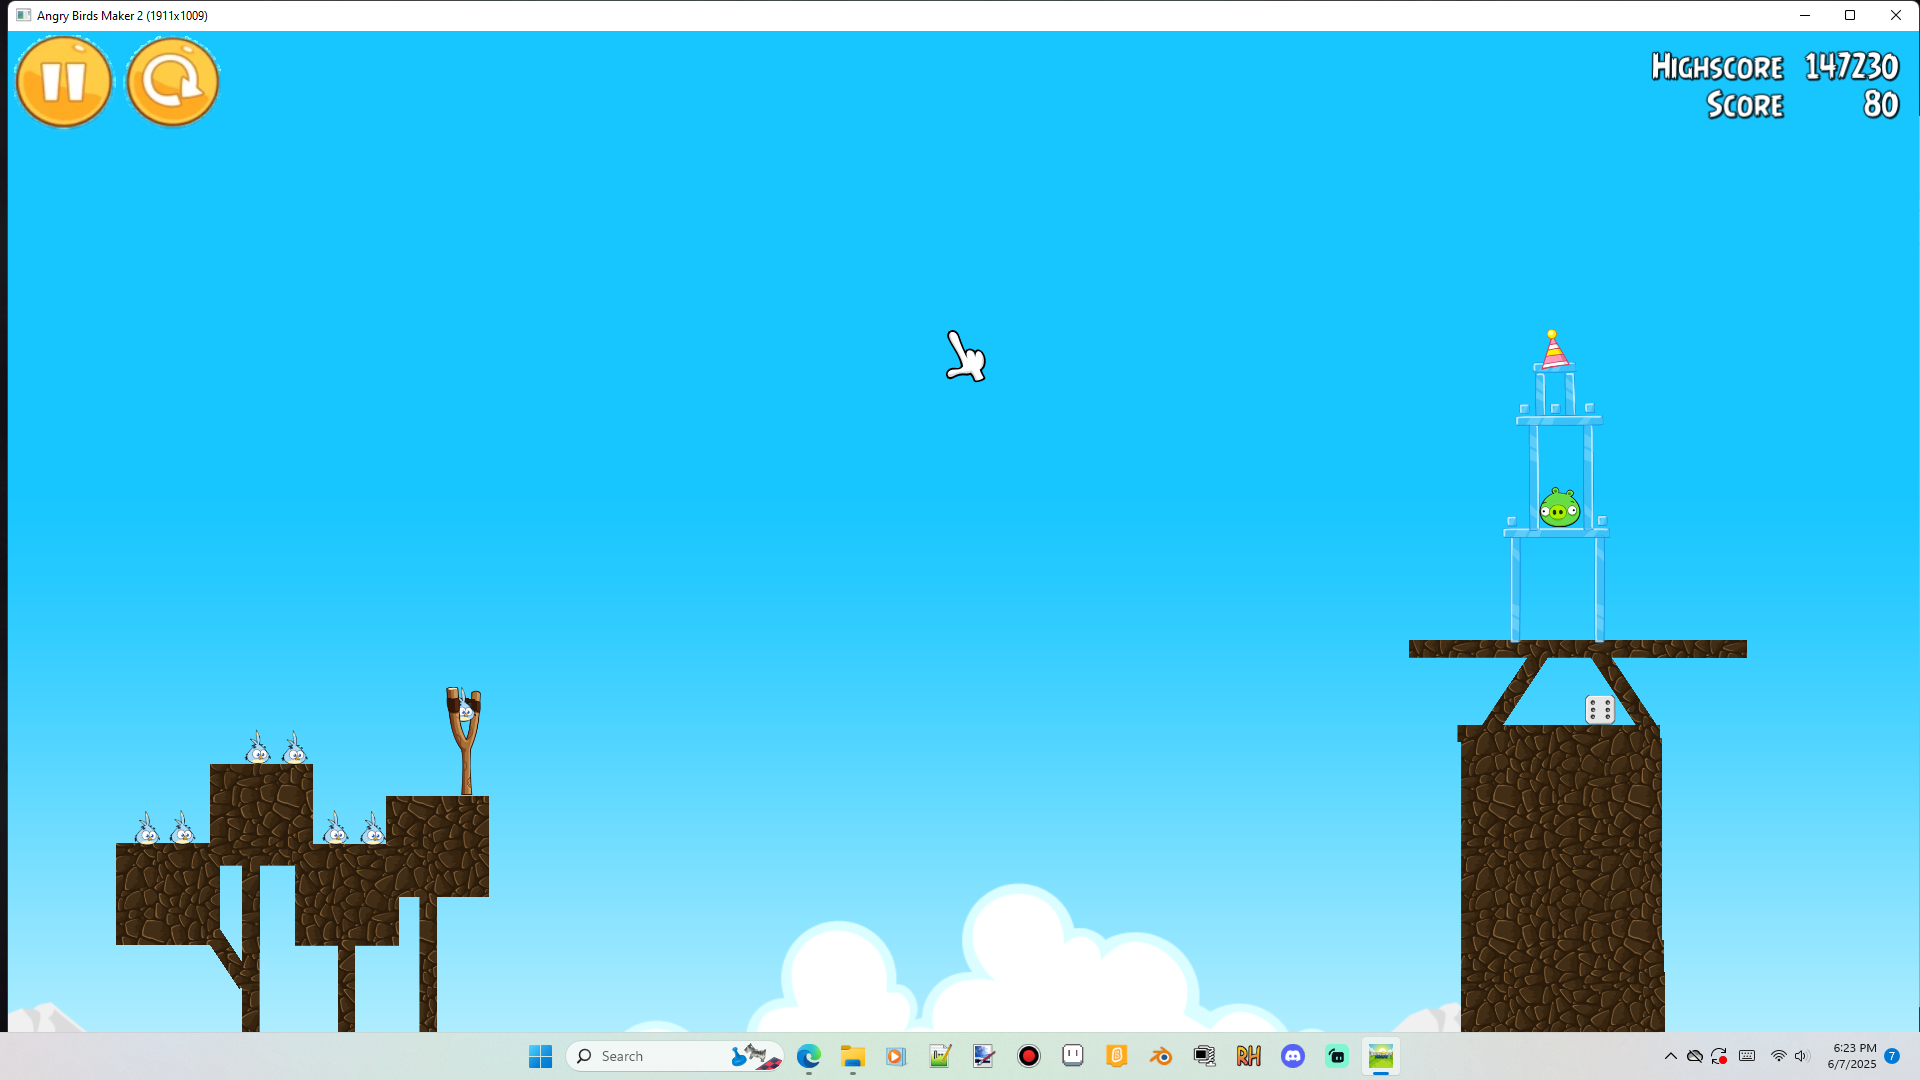This screenshot has height=1080, width=1920.
Task: Open the touch keyboard tray icon
Action: point(1747,1056)
